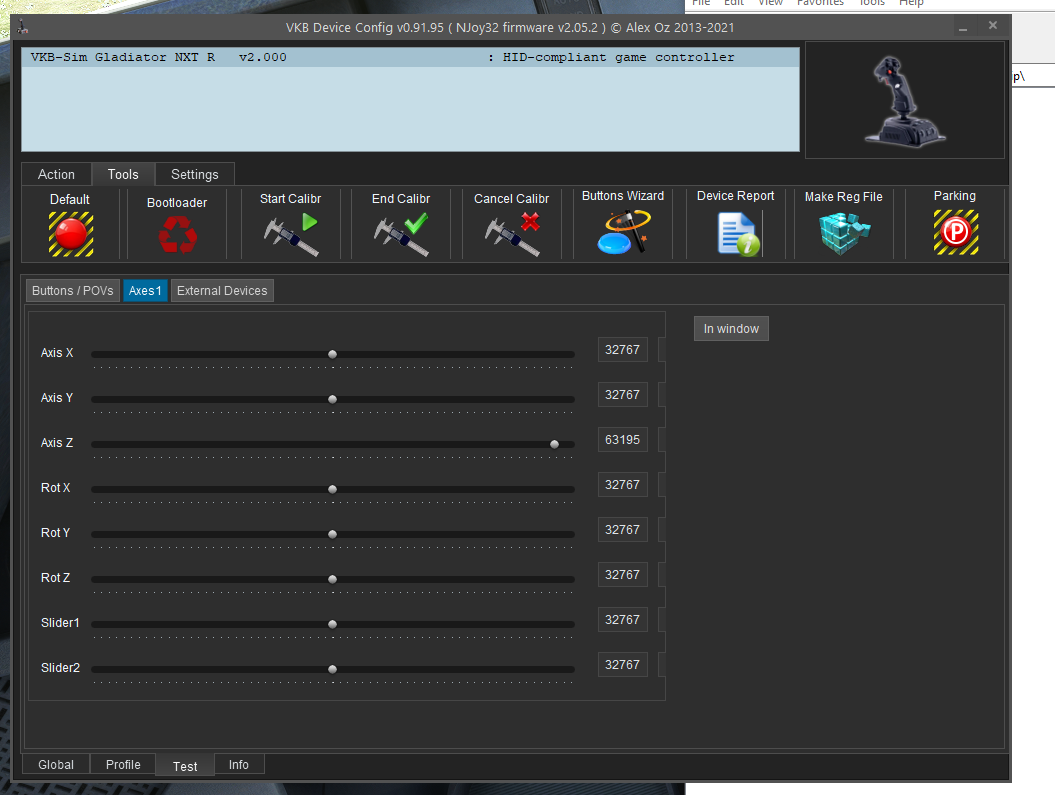Switch to the Global bottom tab
The width and height of the screenshot is (1055, 795).
56,765
